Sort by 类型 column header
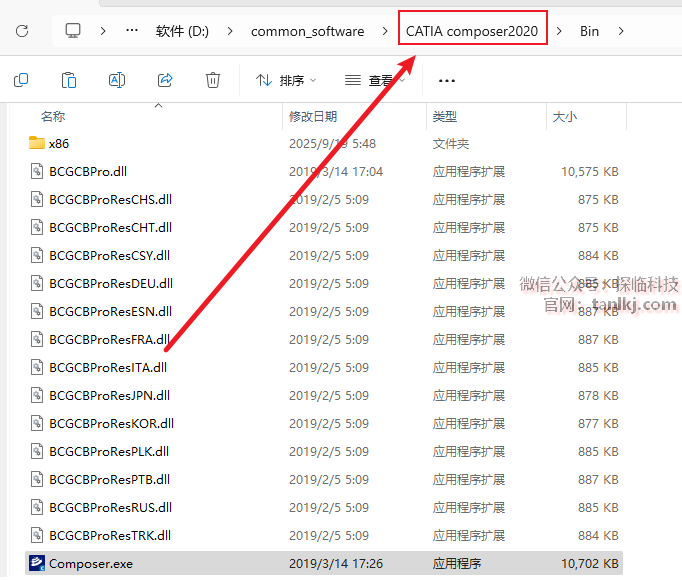The width and height of the screenshot is (682, 580). click(x=445, y=117)
